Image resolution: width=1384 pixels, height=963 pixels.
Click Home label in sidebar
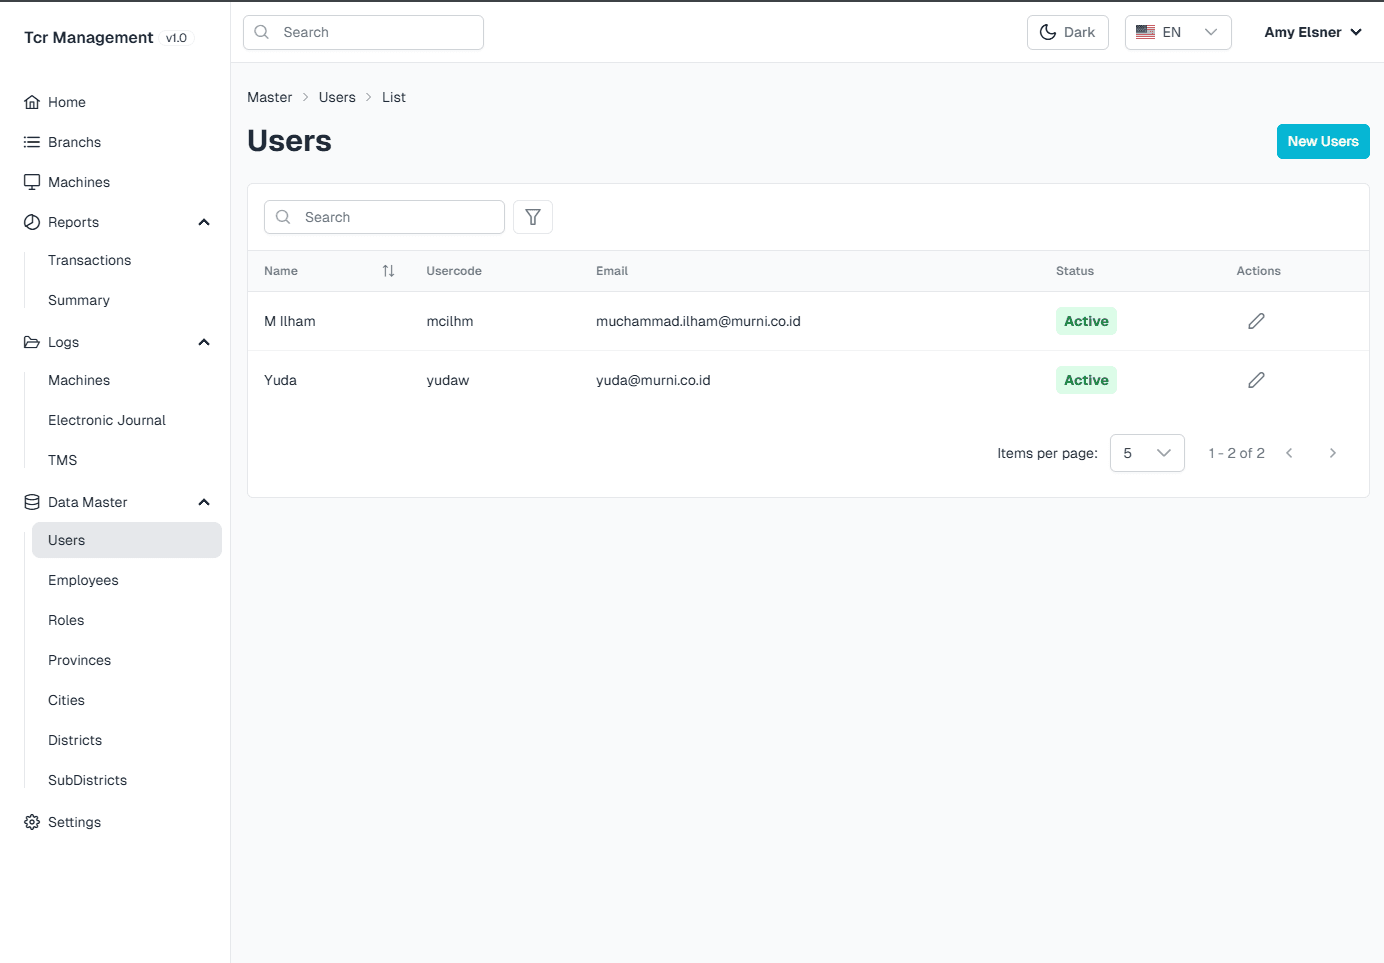pos(67,102)
